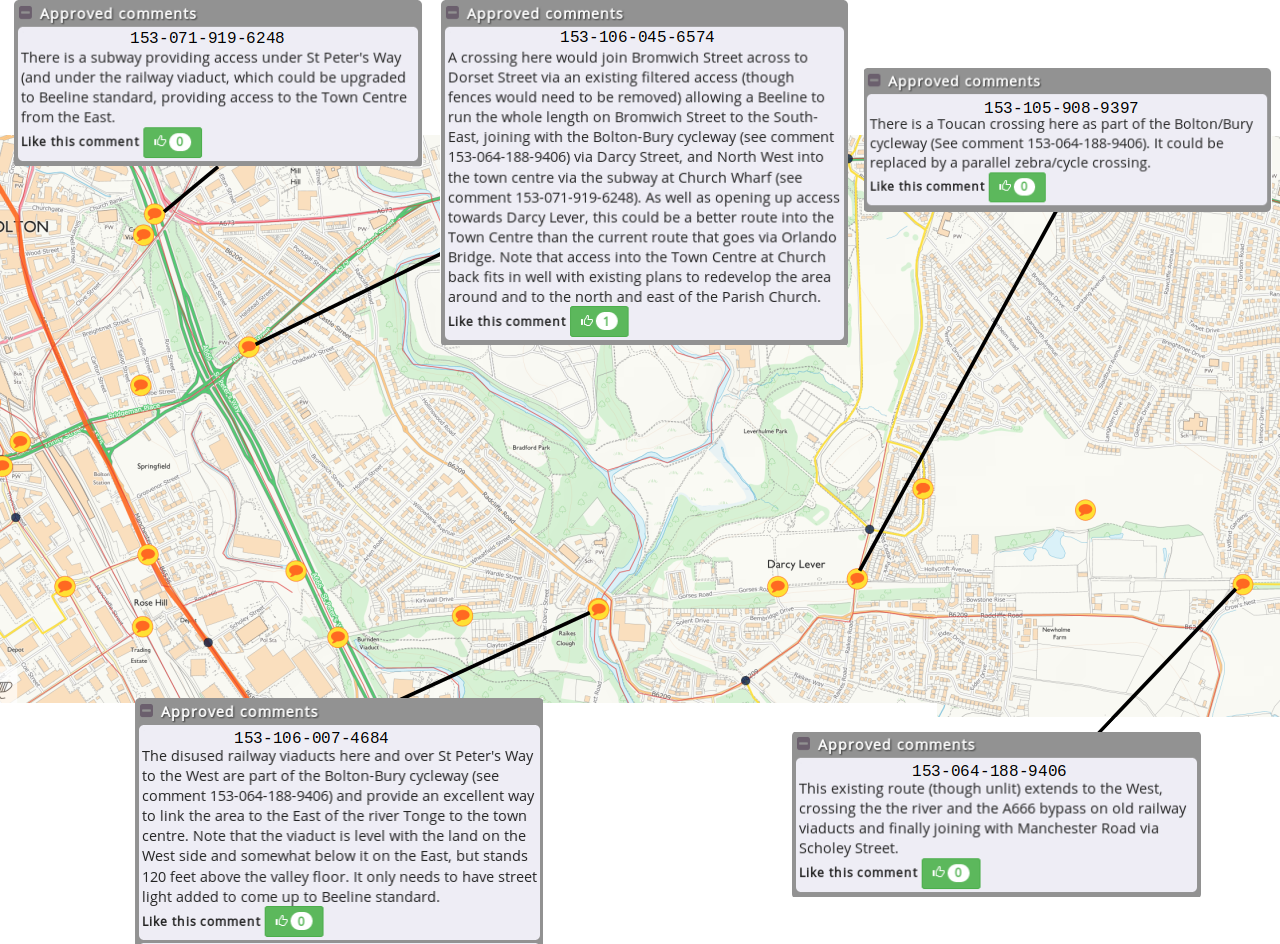Click comment marker at top-left near Church Bank
This screenshot has width=1280, height=944.
click(154, 213)
